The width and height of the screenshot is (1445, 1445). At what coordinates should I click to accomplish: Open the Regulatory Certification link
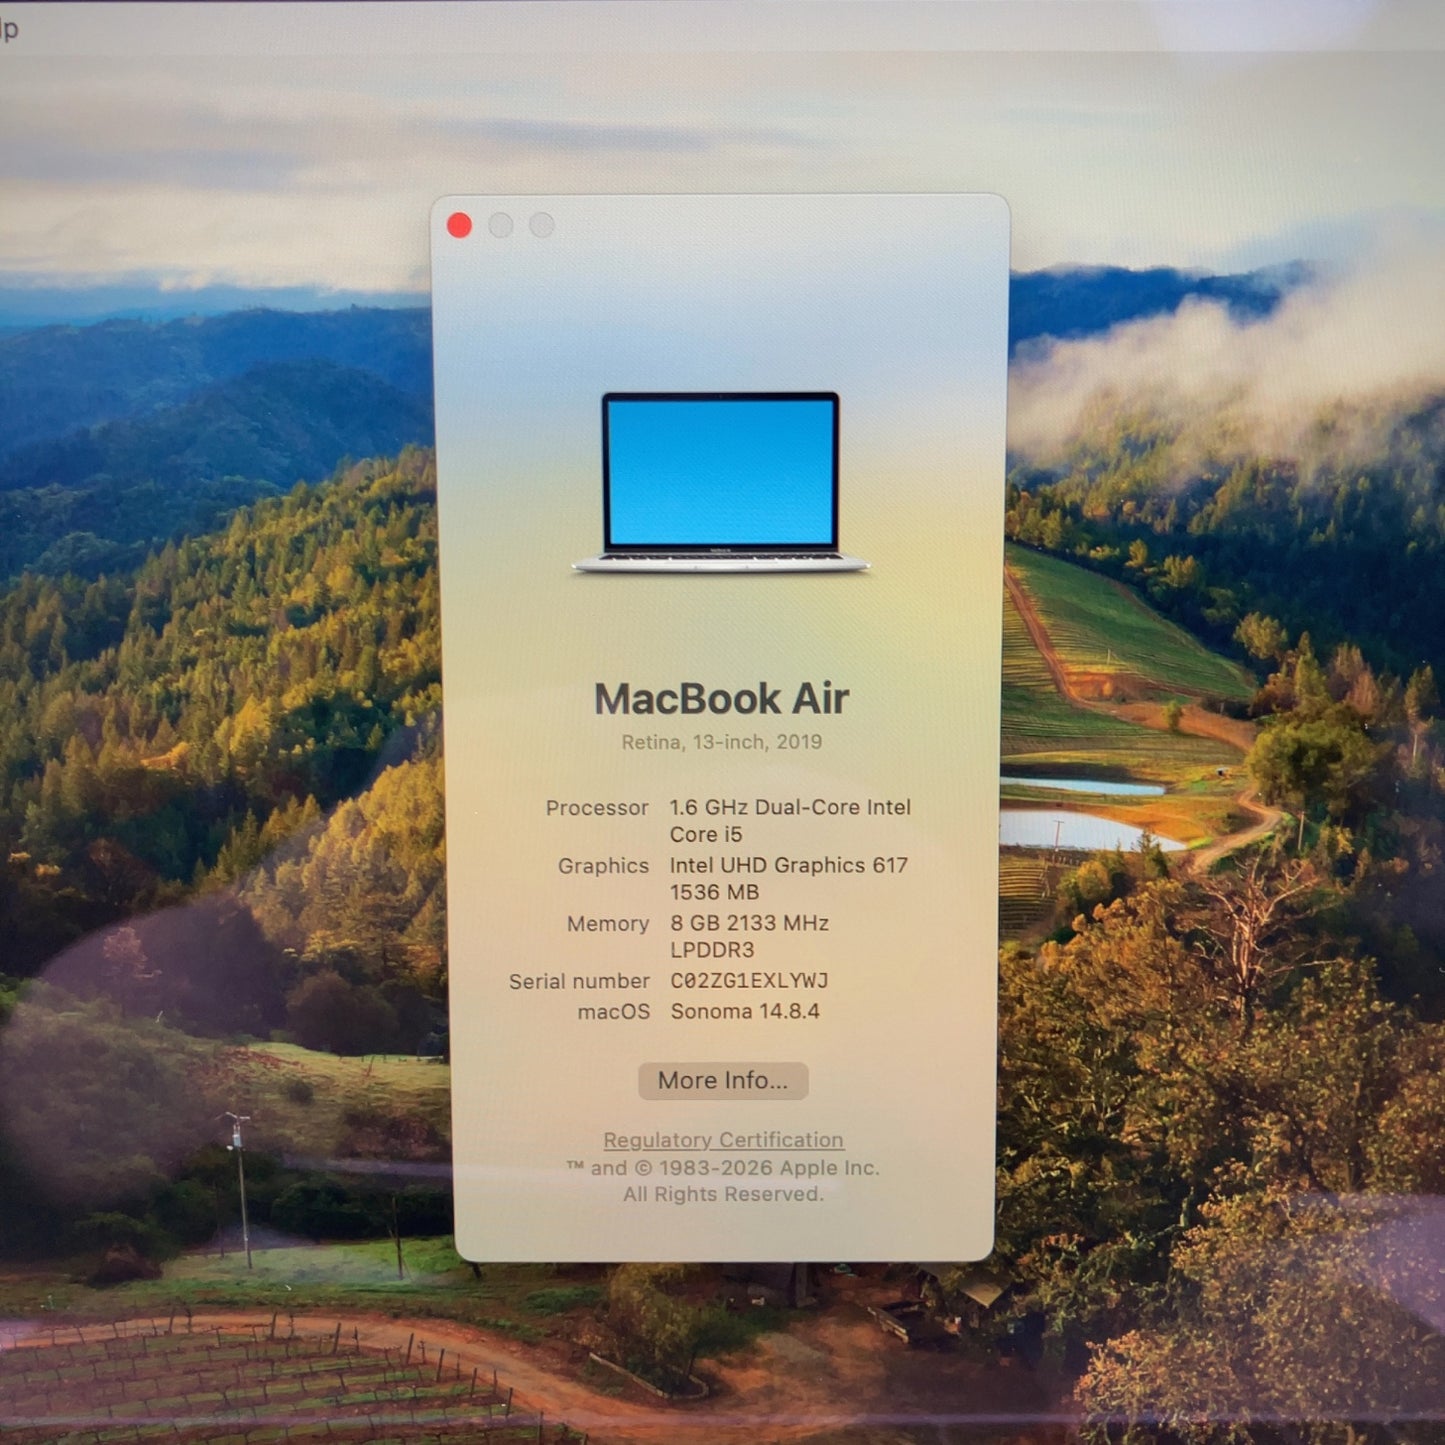[x=723, y=1140]
